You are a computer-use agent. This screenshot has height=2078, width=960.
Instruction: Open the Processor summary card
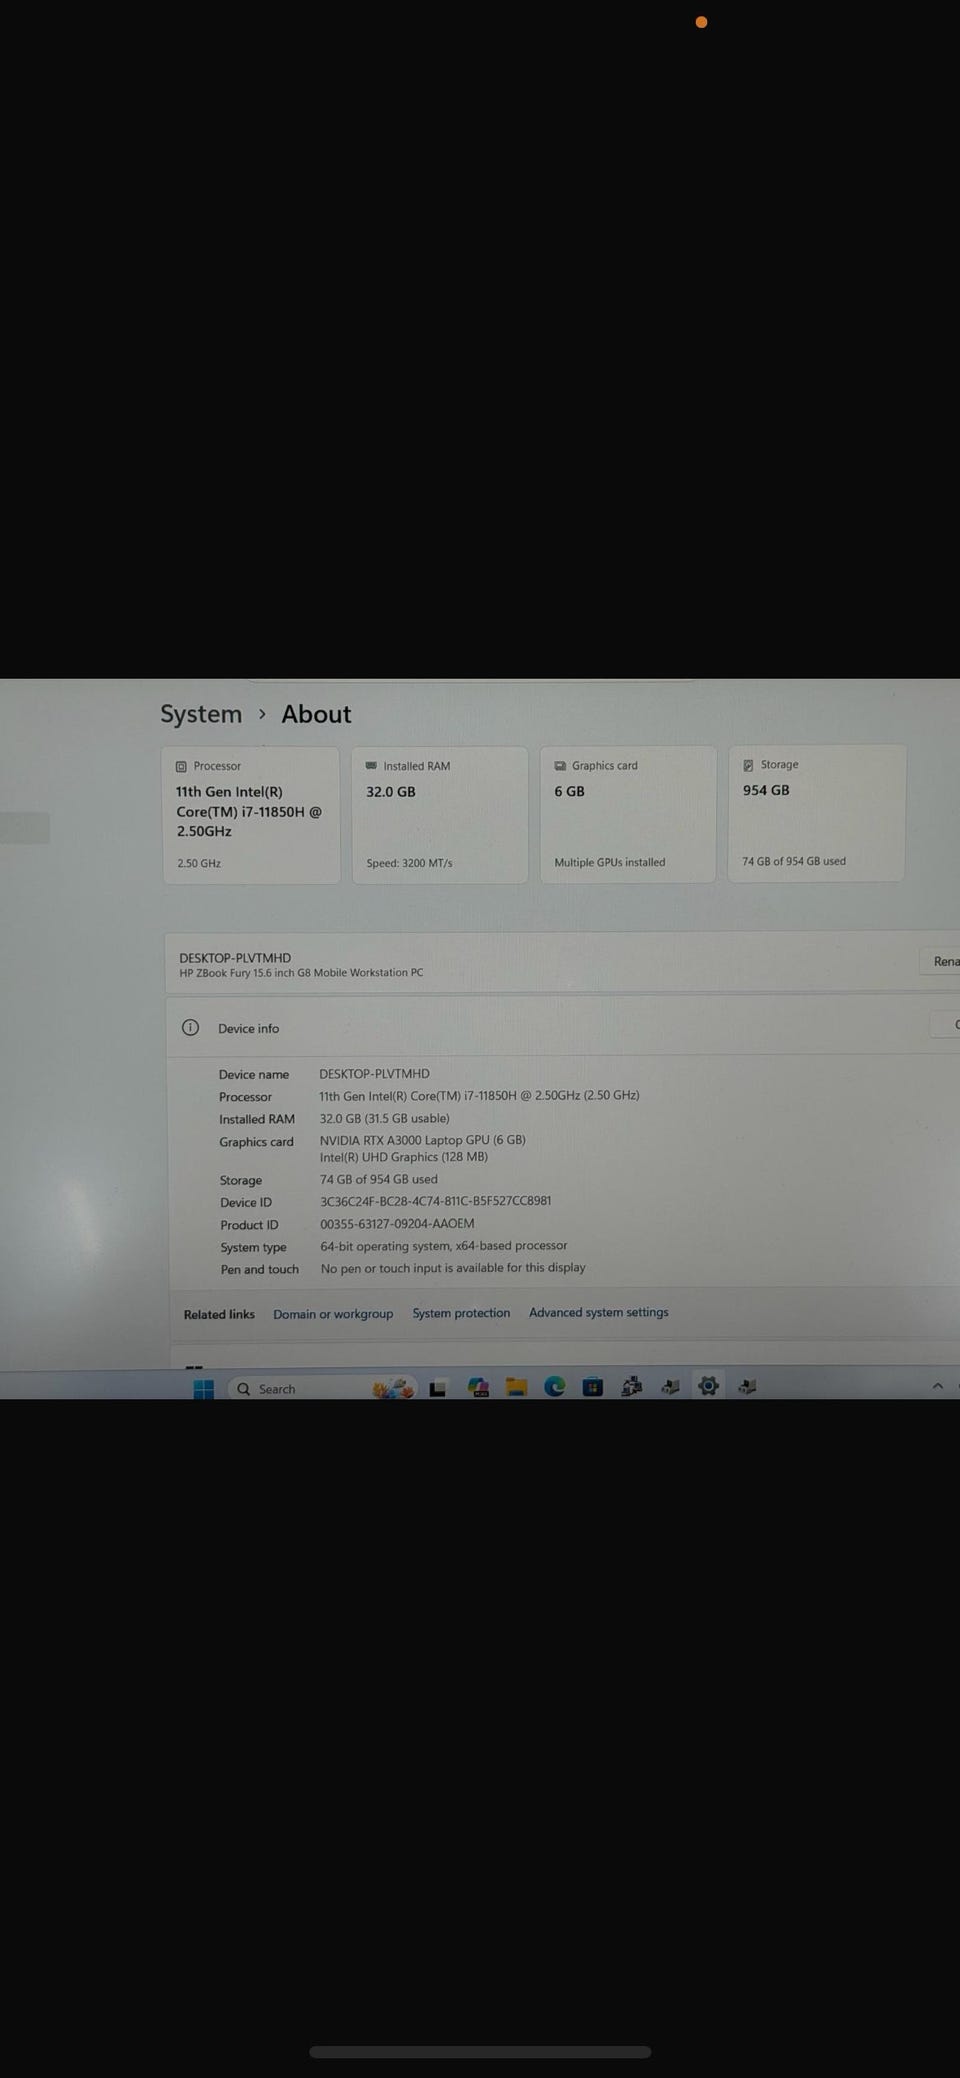(x=251, y=815)
